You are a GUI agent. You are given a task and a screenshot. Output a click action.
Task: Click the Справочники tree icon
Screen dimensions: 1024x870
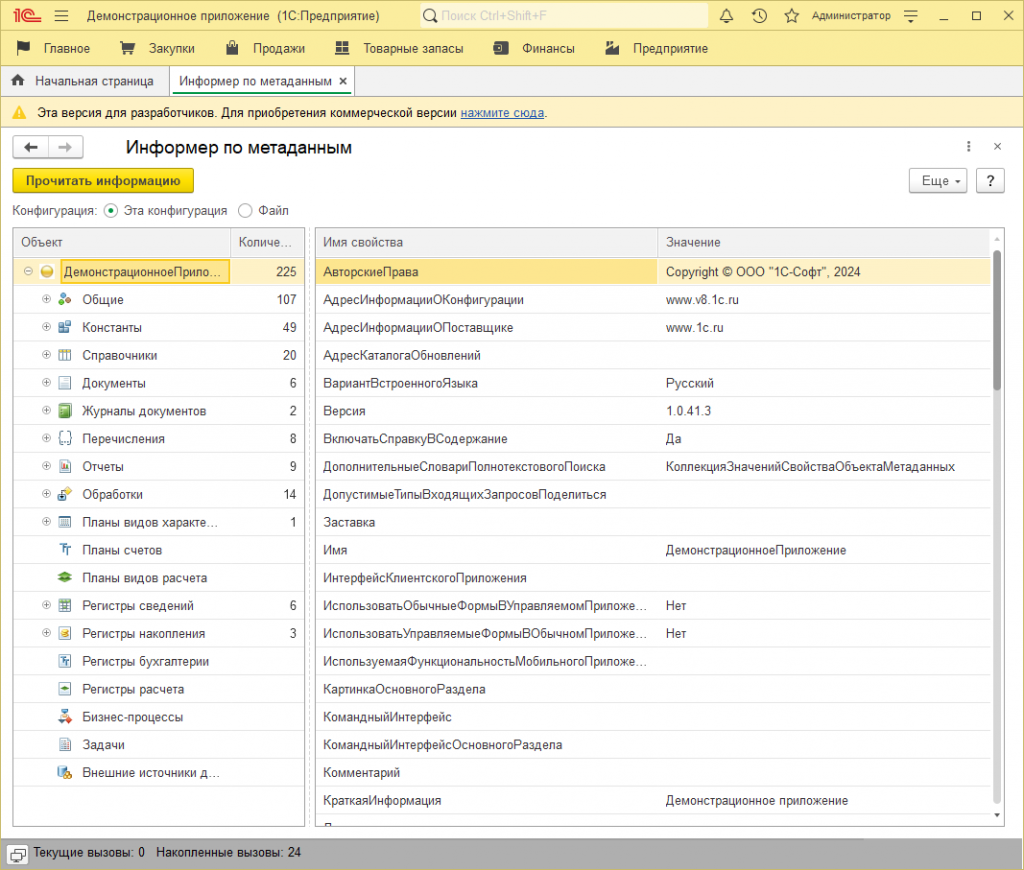coord(65,355)
